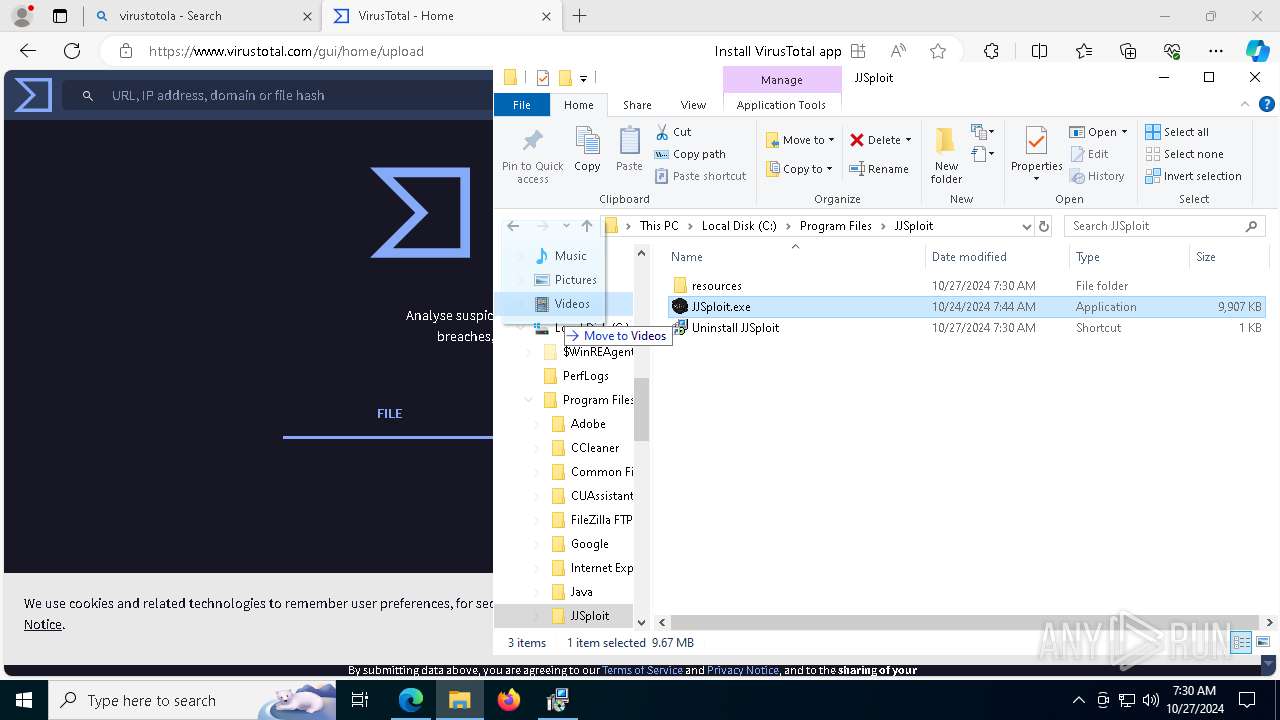Click the Search JJSploit box
Screen dimensions: 1280x720
[x=1164, y=226]
